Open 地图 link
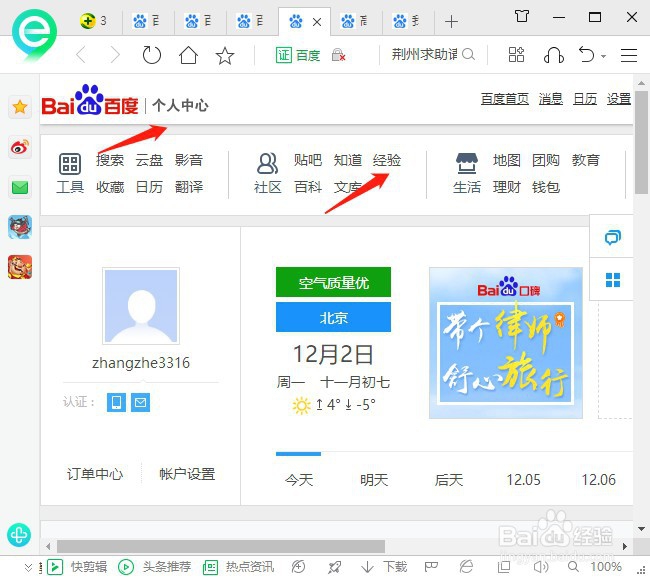 pos(506,160)
